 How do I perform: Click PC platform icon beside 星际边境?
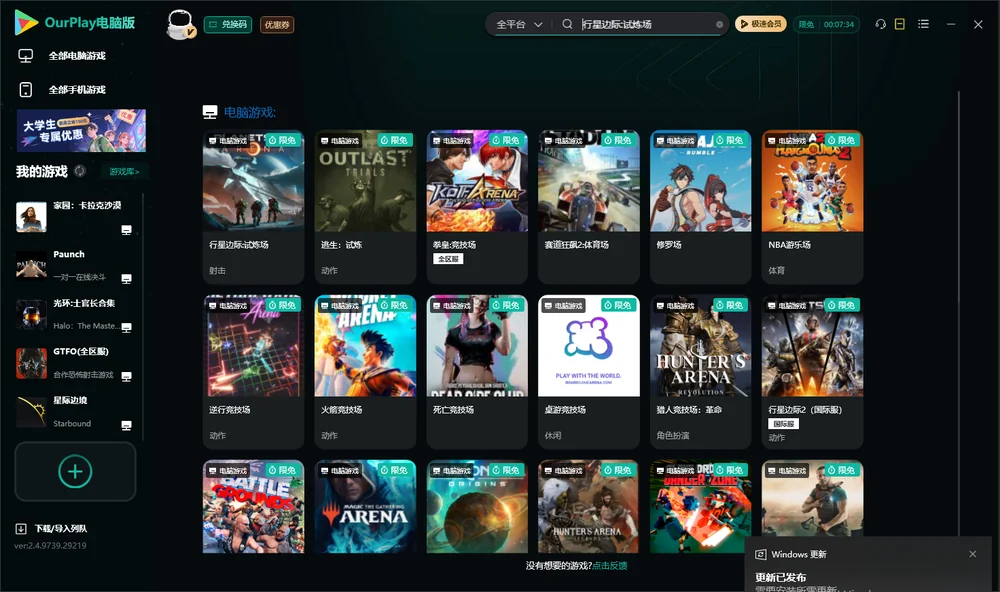point(126,426)
